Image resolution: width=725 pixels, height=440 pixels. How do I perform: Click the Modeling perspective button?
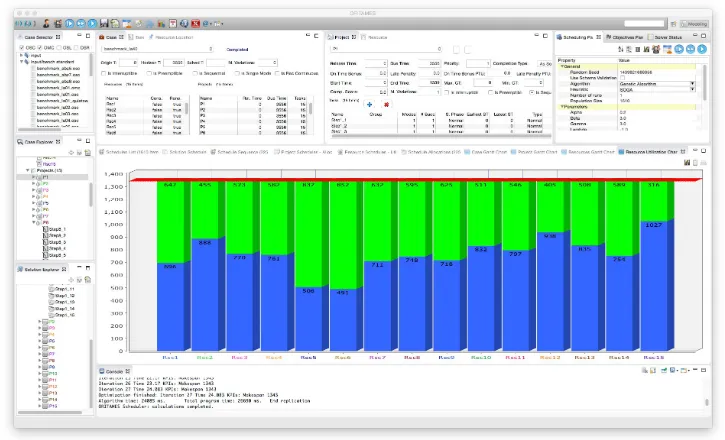(x=694, y=24)
